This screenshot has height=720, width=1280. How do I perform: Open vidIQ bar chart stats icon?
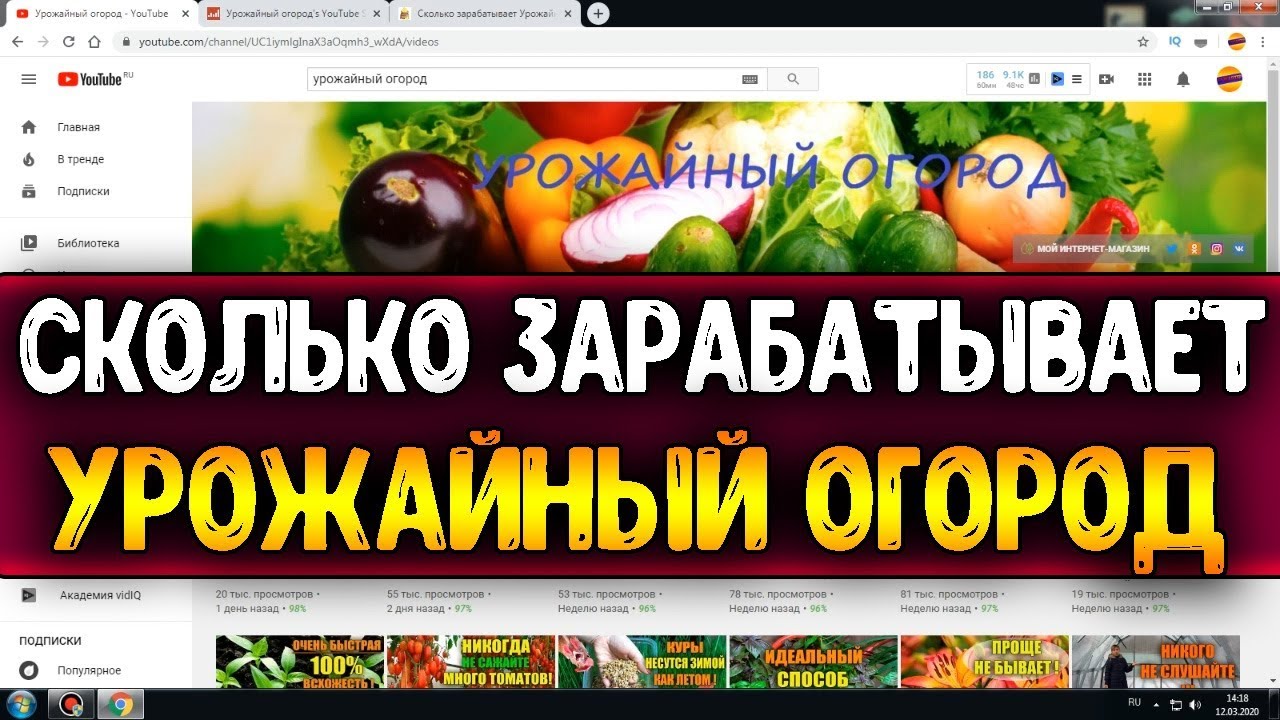coord(1035,79)
